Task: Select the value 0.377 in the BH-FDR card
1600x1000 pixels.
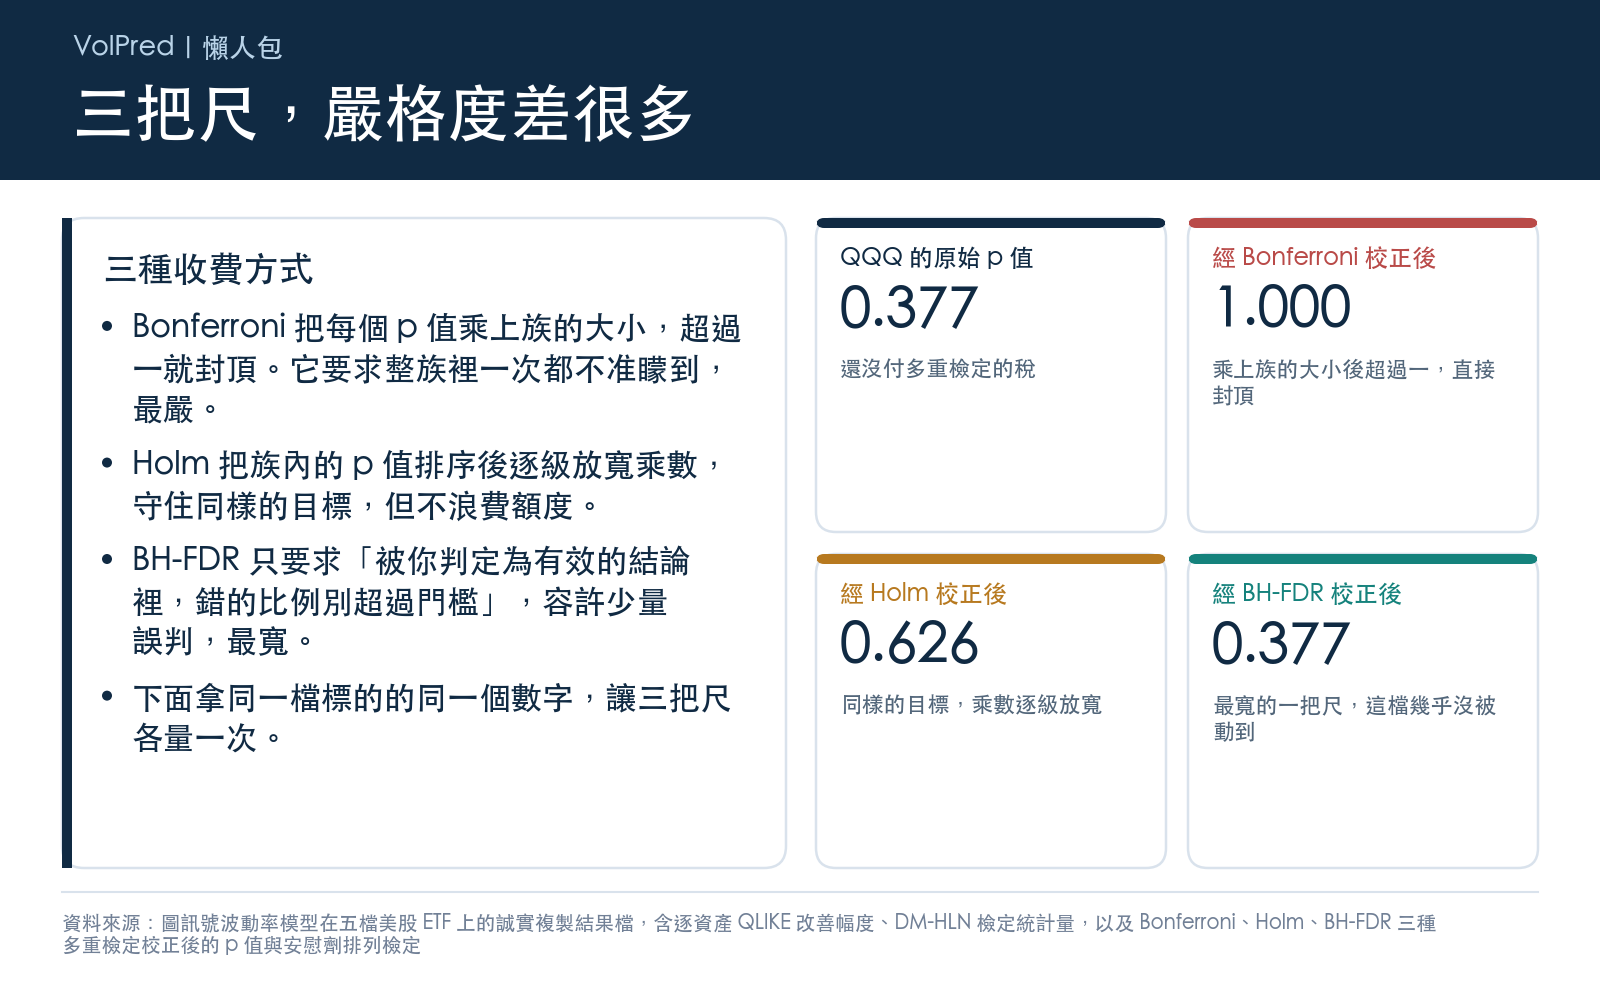Action: point(1281,643)
